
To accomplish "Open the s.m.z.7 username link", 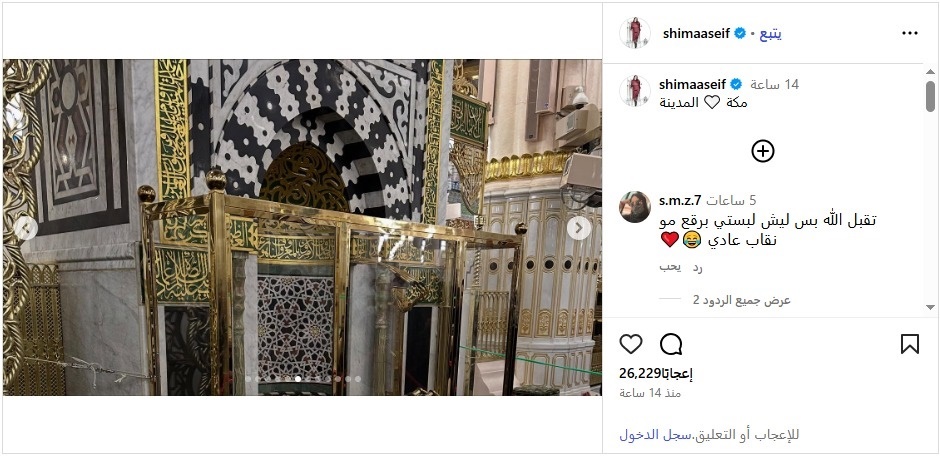I will [x=680, y=201].
